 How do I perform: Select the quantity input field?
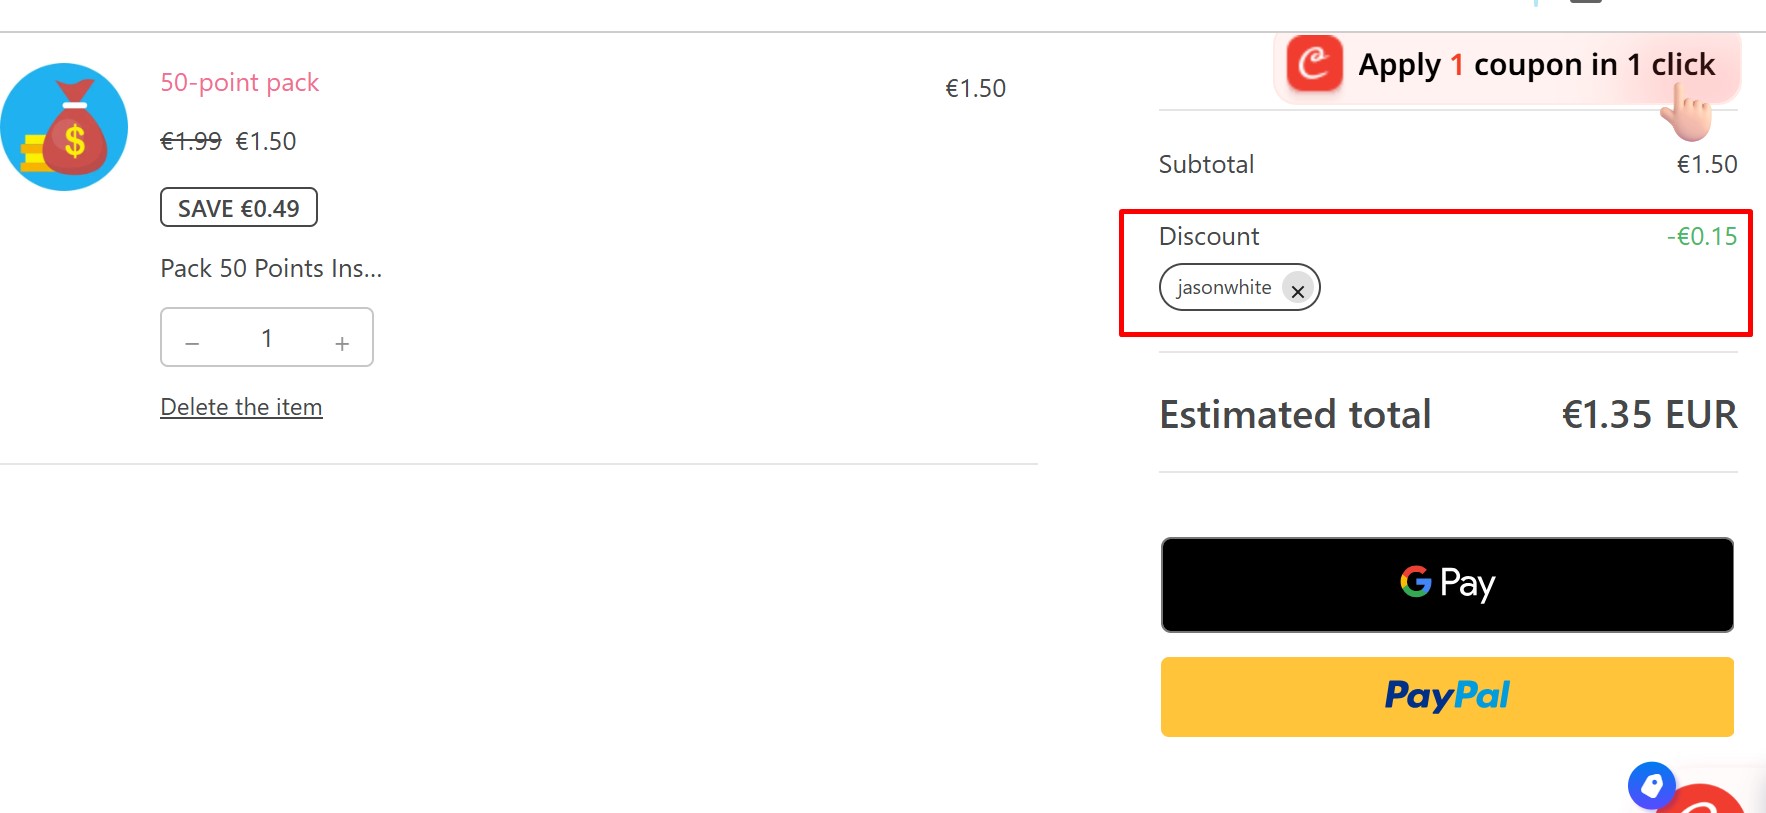(x=266, y=338)
